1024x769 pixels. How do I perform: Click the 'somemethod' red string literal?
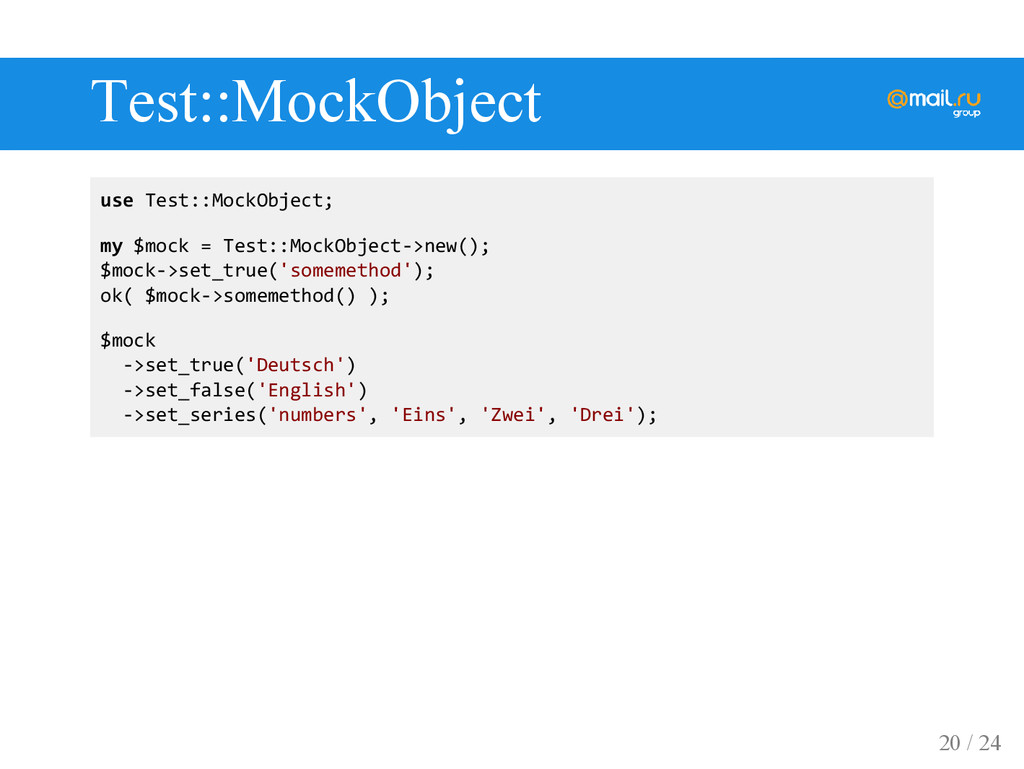pos(345,270)
